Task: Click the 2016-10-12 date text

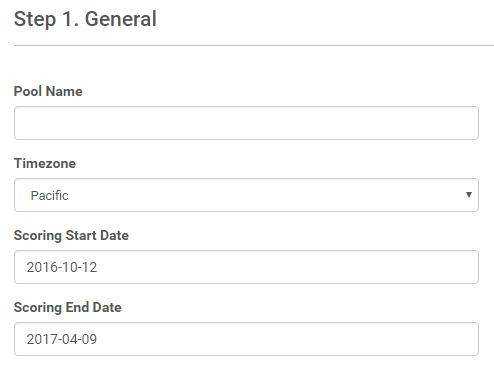Action: 62,267
